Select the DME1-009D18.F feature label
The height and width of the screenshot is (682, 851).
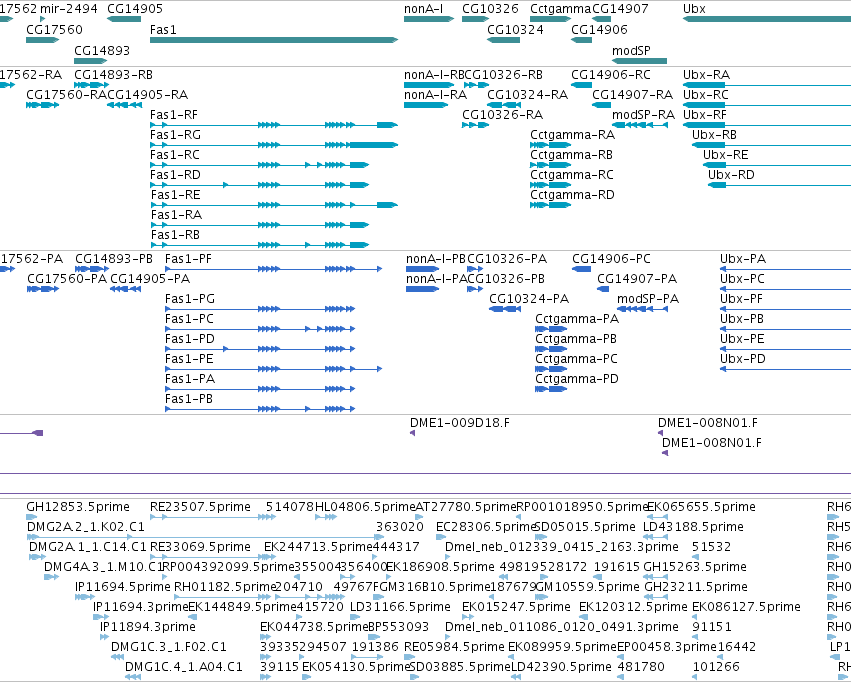point(460,423)
